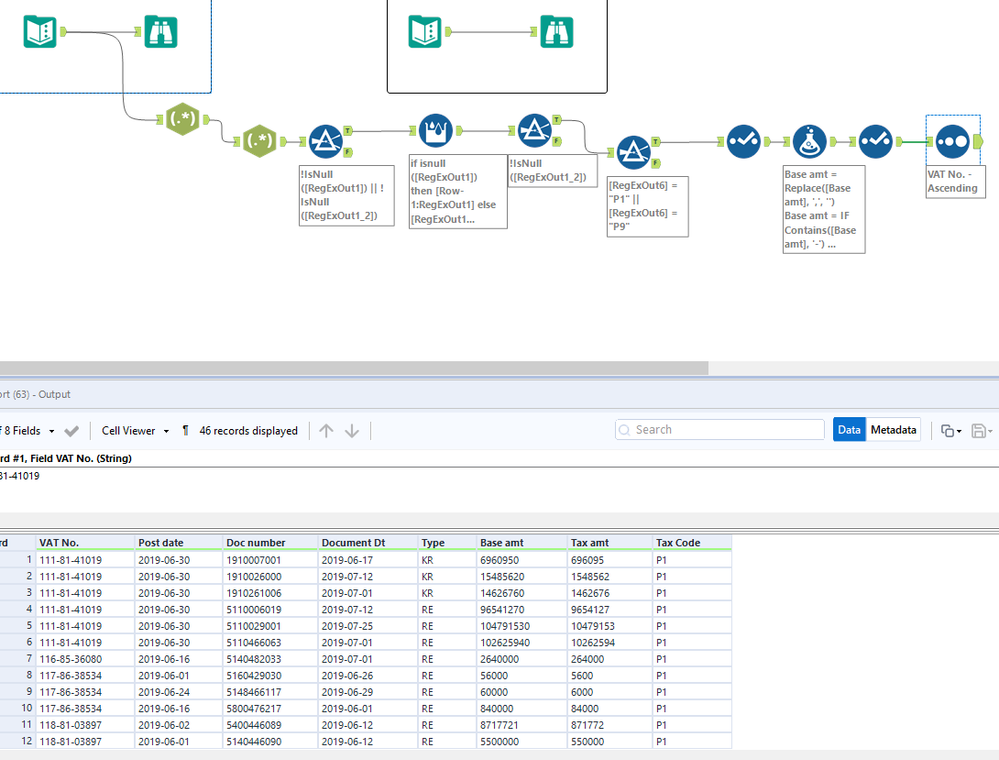
Task: Click the True output anchor of first Filter
Action: pos(348,131)
